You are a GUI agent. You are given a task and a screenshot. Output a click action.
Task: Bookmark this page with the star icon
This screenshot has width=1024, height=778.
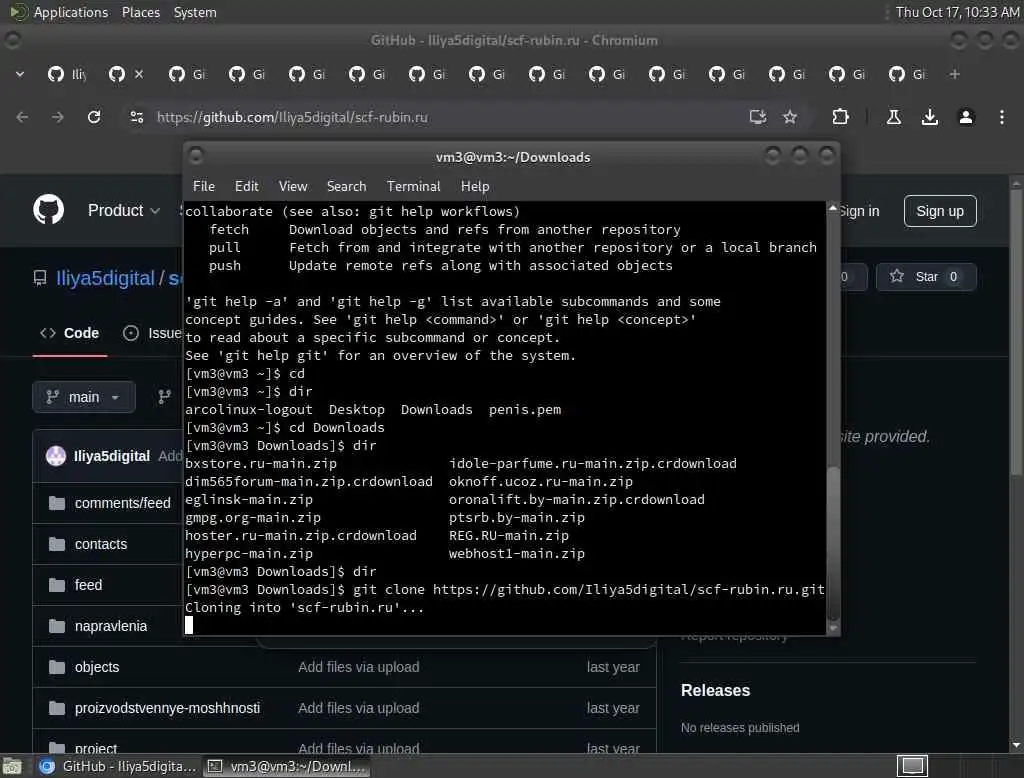[790, 117]
